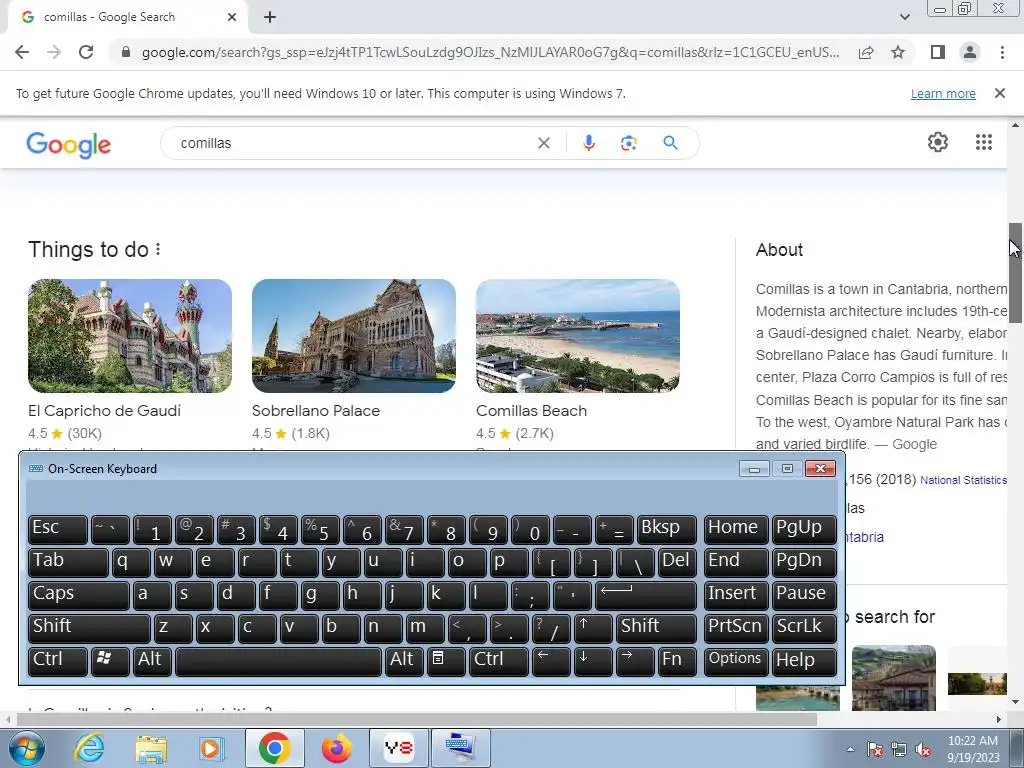Toggle the right Alt key on keyboard
This screenshot has width=1024, height=768.
(x=404, y=660)
